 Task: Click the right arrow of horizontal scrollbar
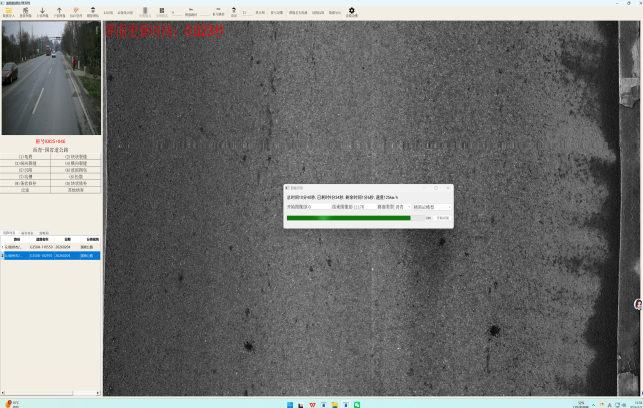pos(98,393)
